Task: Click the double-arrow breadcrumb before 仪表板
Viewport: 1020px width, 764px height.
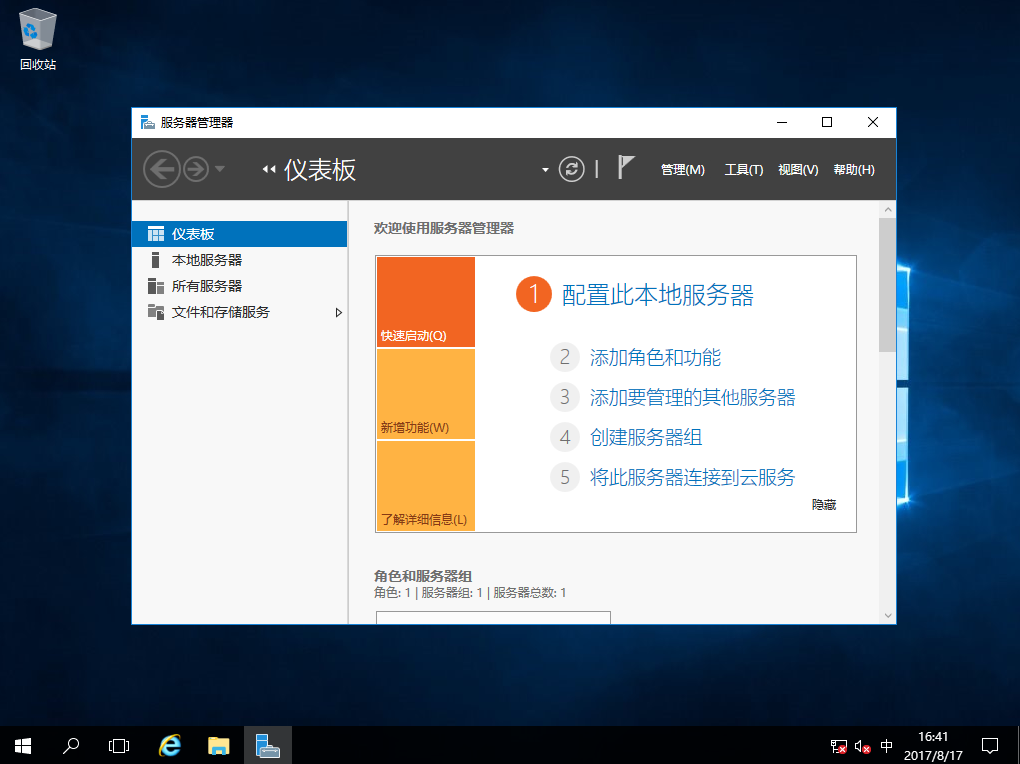Action: (269, 170)
